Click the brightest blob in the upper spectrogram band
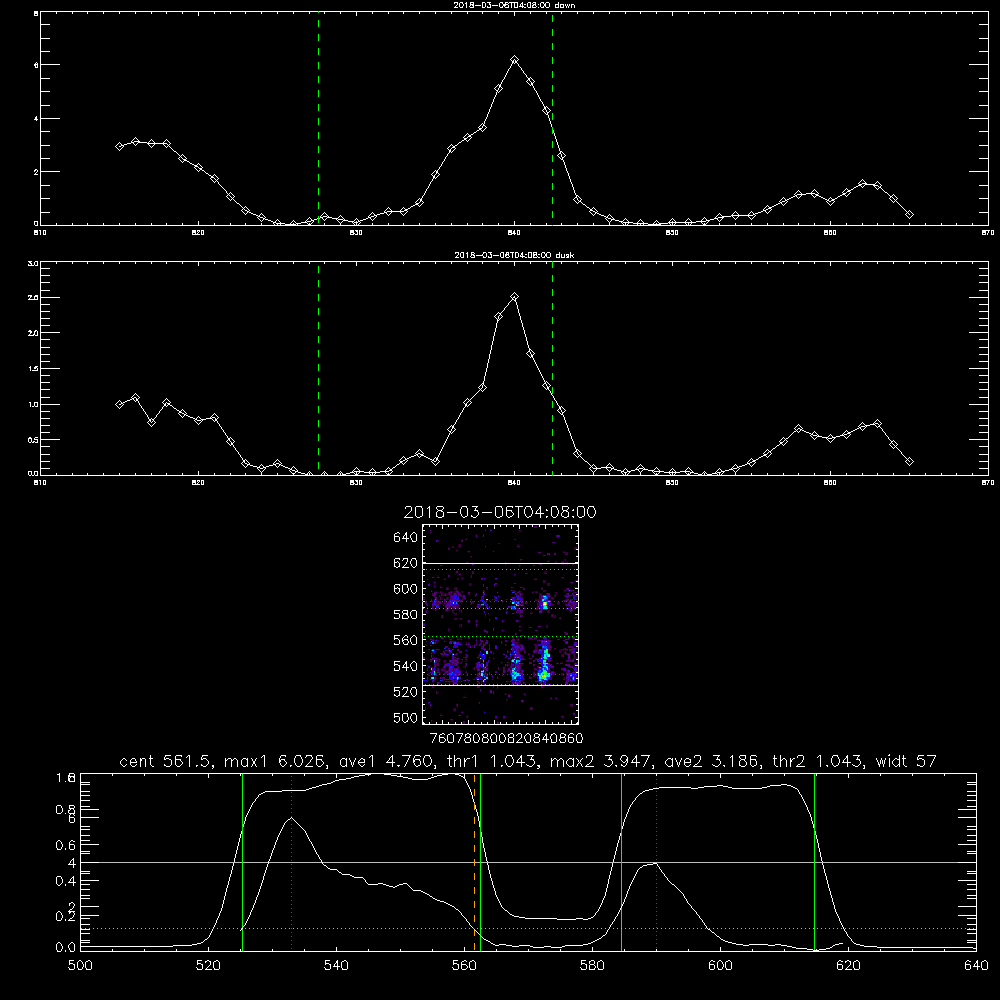Image resolution: width=1000 pixels, height=1000 pixels. point(545,602)
